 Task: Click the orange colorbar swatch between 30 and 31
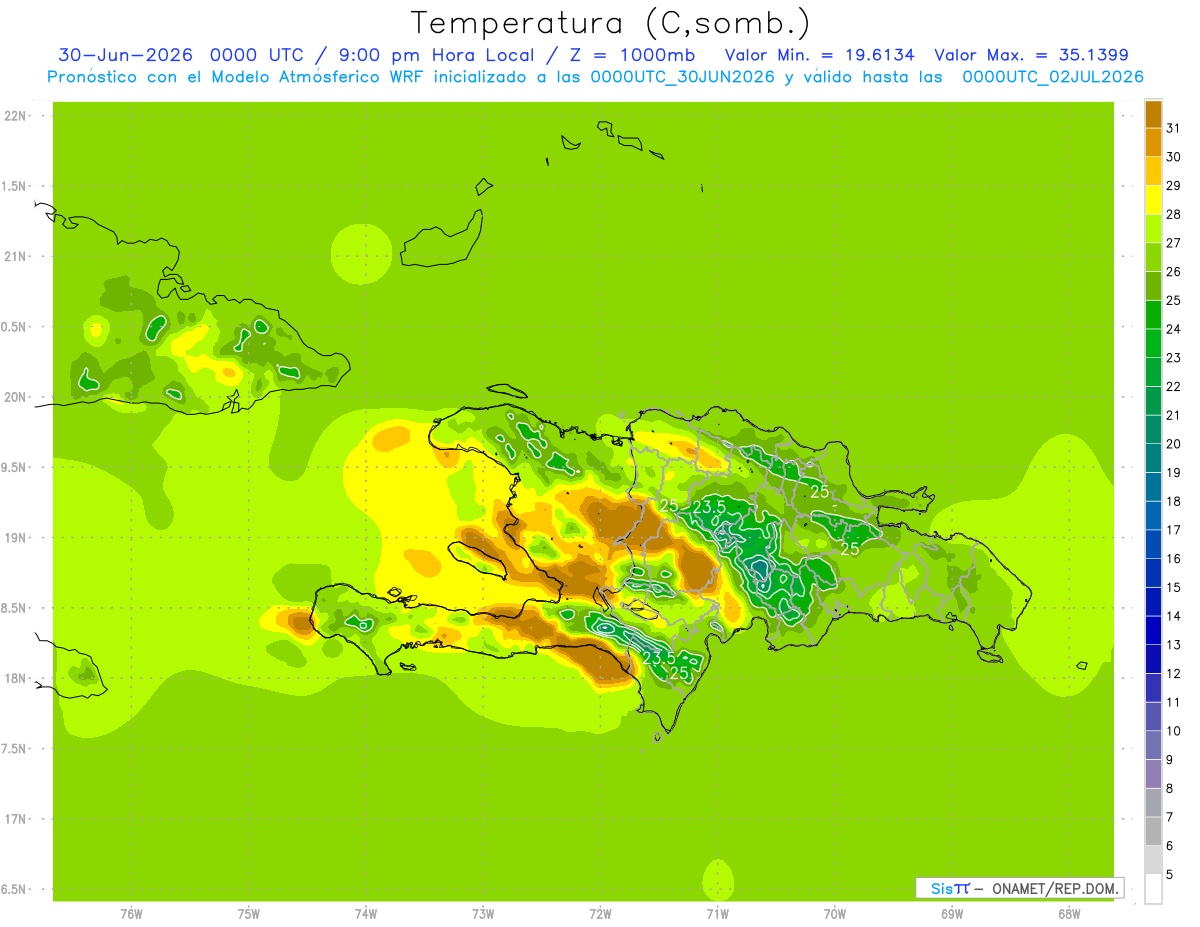tap(1153, 142)
